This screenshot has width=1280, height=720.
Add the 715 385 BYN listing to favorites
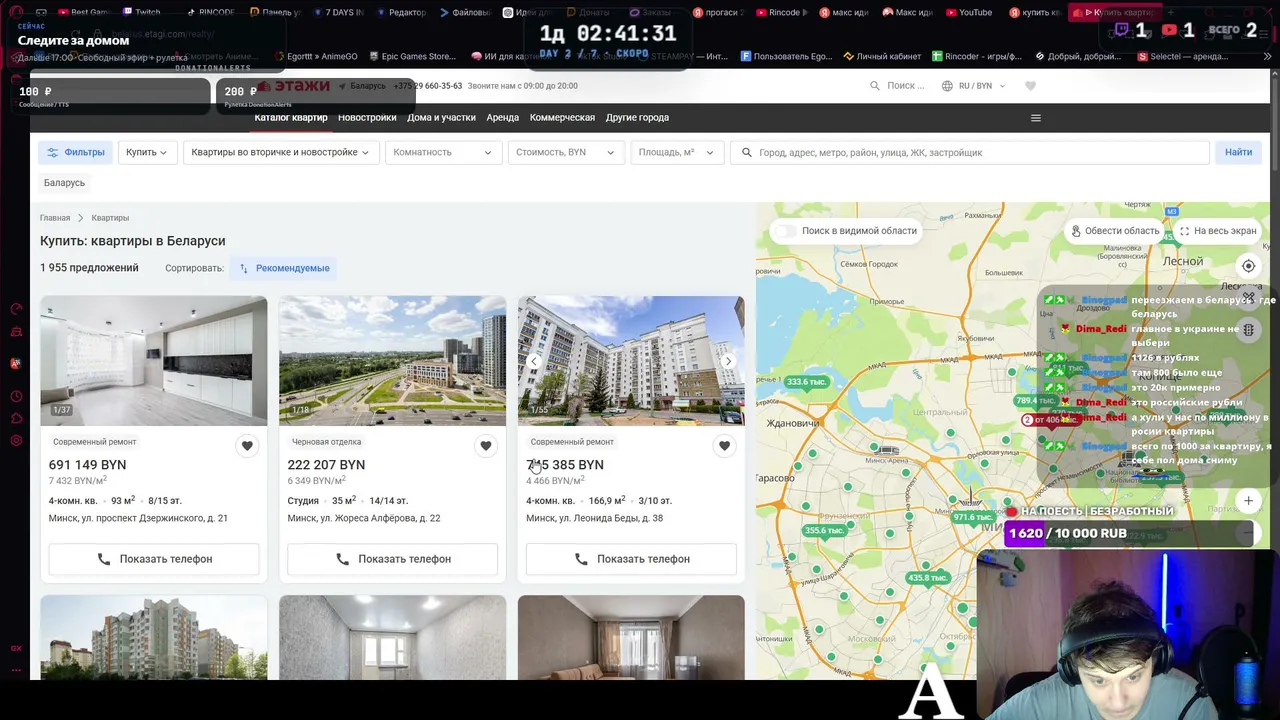coord(724,446)
